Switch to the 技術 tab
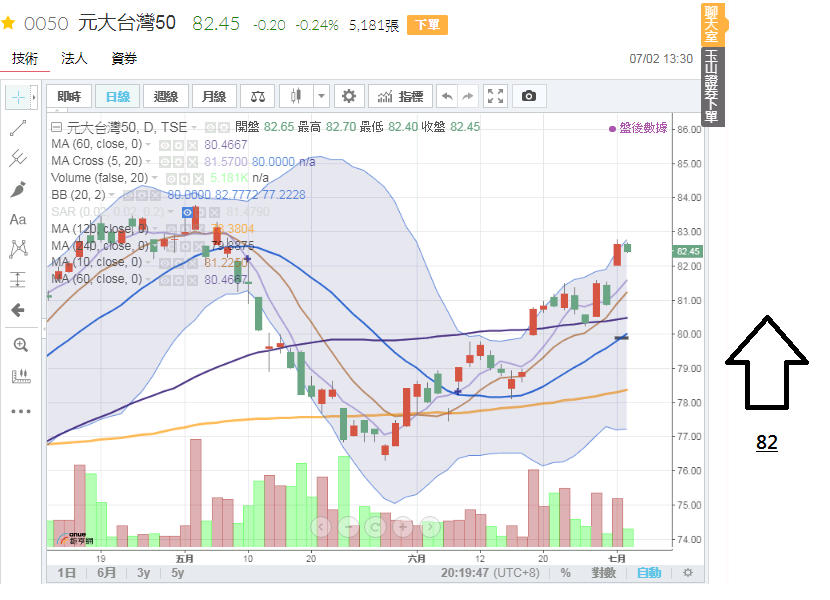Viewport: 830px width, 600px height. click(25, 58)
